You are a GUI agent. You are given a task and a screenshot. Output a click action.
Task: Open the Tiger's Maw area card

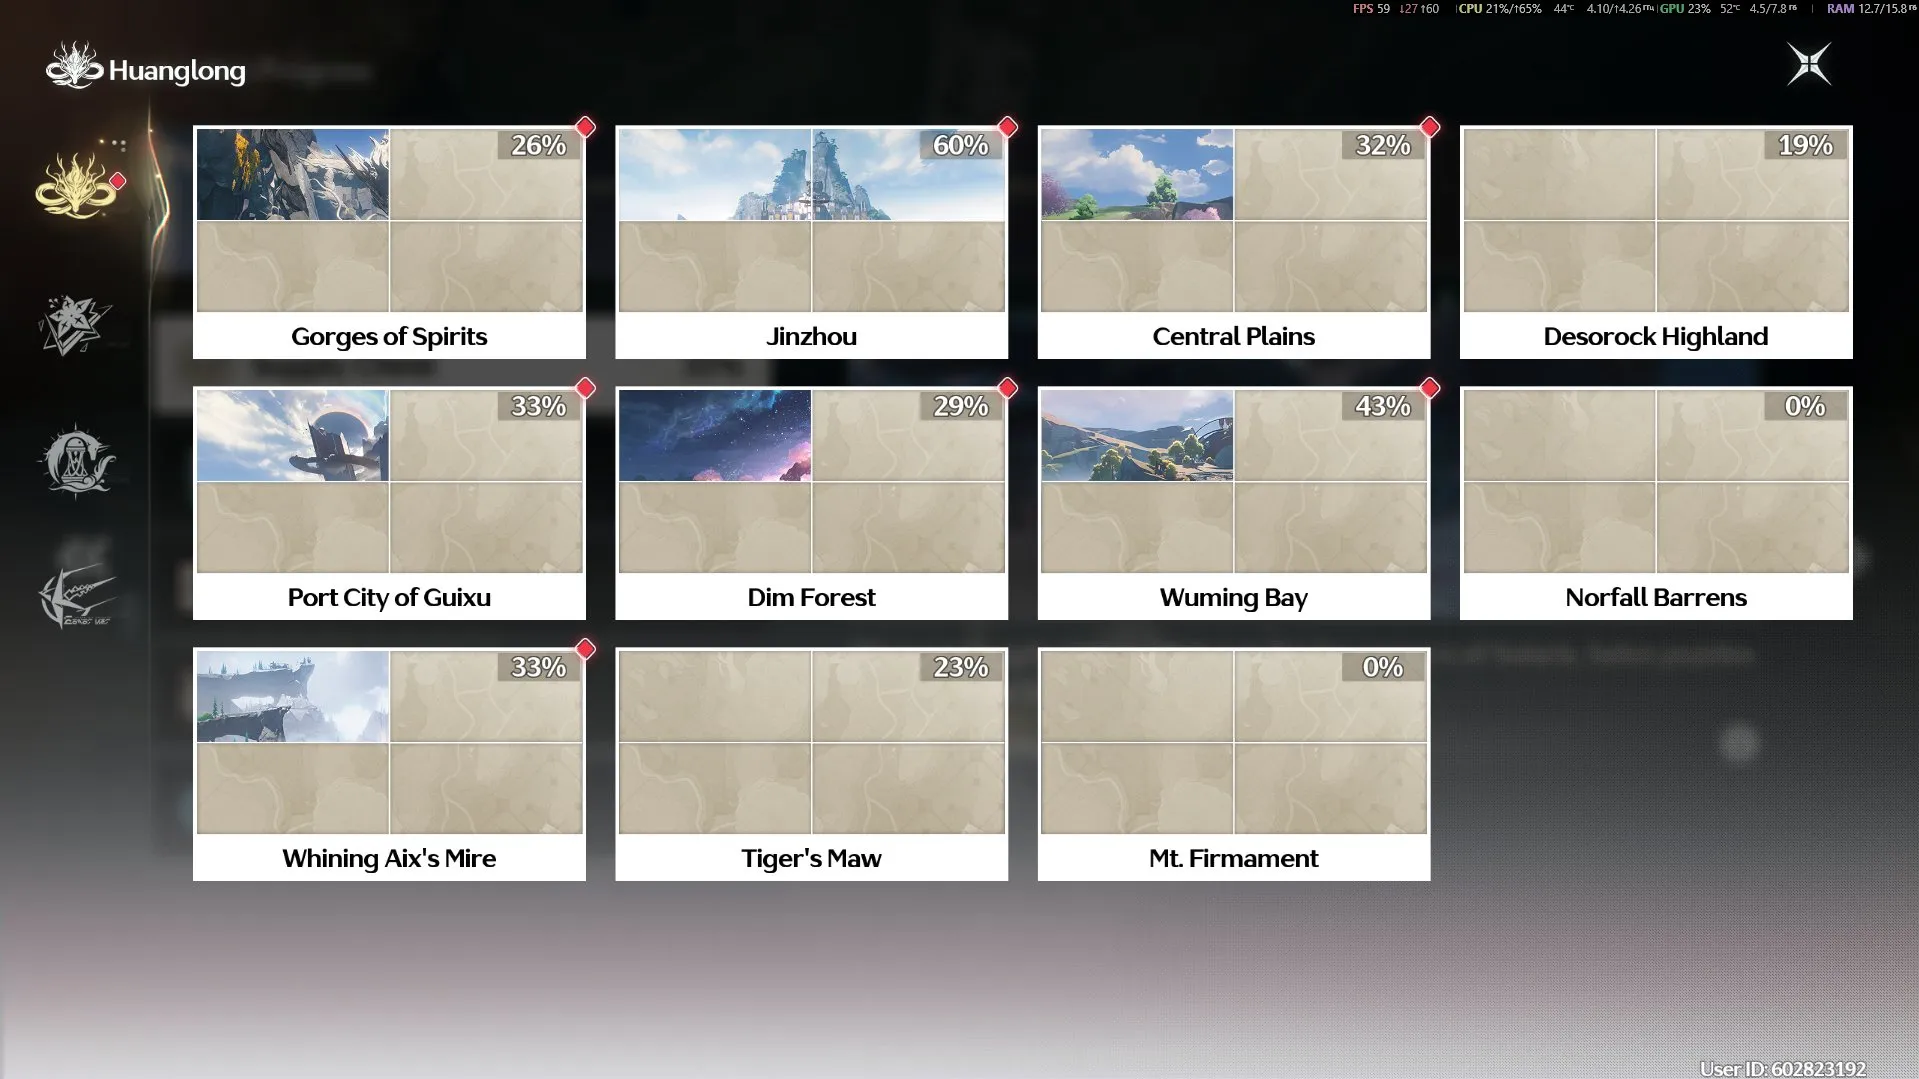811,764
